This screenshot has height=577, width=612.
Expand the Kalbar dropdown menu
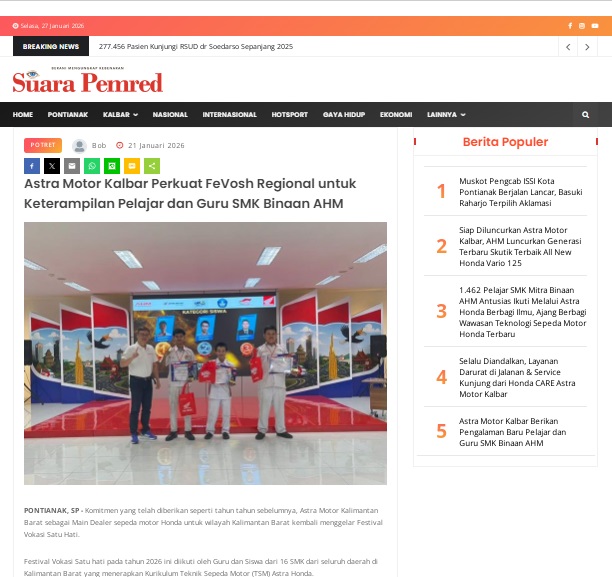(120, 115)
